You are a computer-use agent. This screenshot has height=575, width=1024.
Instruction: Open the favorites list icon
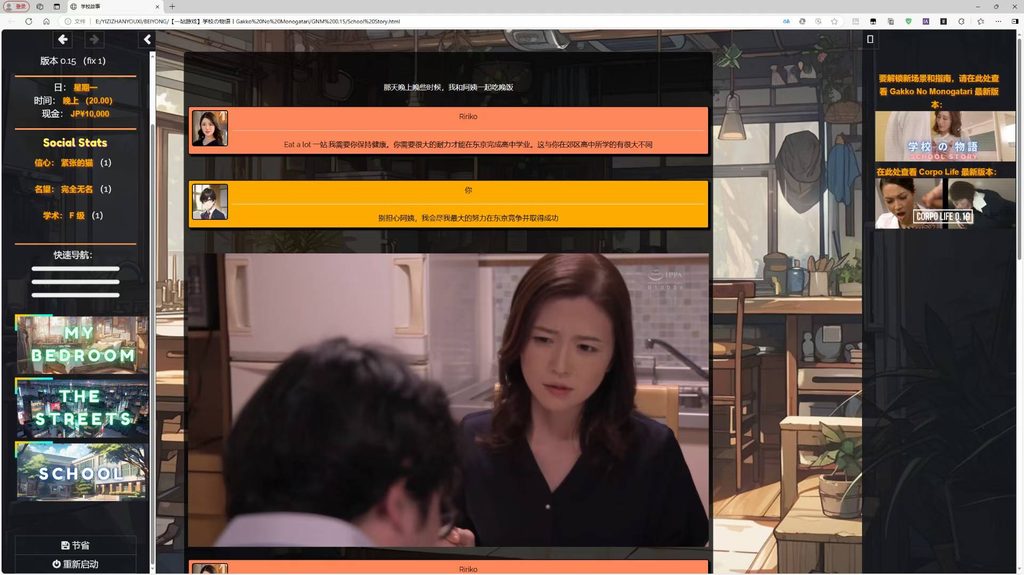coord(980,21)
